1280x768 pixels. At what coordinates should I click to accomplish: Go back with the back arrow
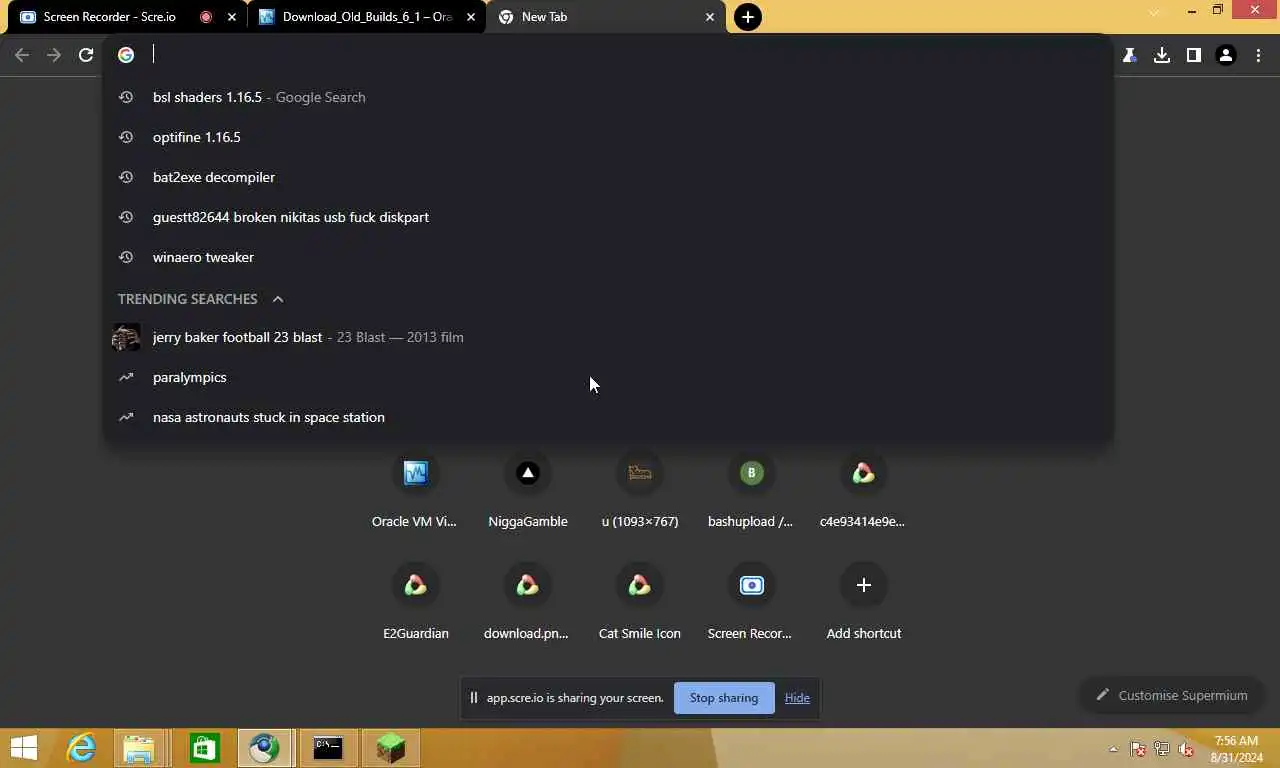pos(22,55)
